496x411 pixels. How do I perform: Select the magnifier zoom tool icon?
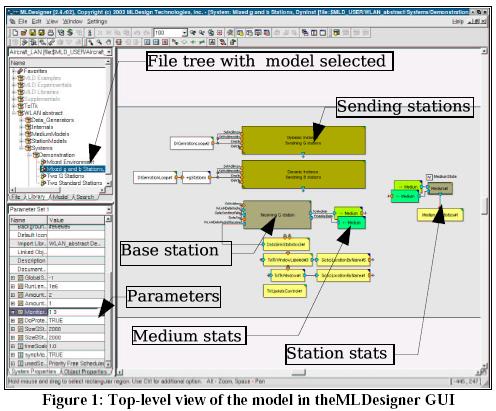[x=100, y=42]
